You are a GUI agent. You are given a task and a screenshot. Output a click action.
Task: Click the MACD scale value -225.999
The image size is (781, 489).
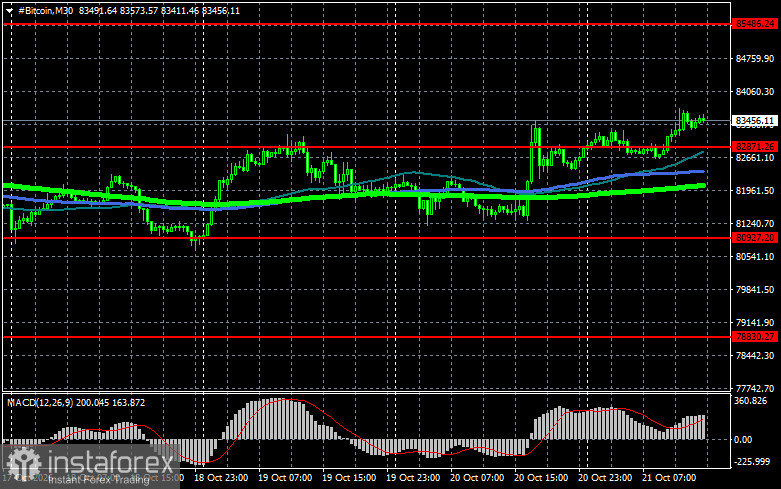(753, 462)
